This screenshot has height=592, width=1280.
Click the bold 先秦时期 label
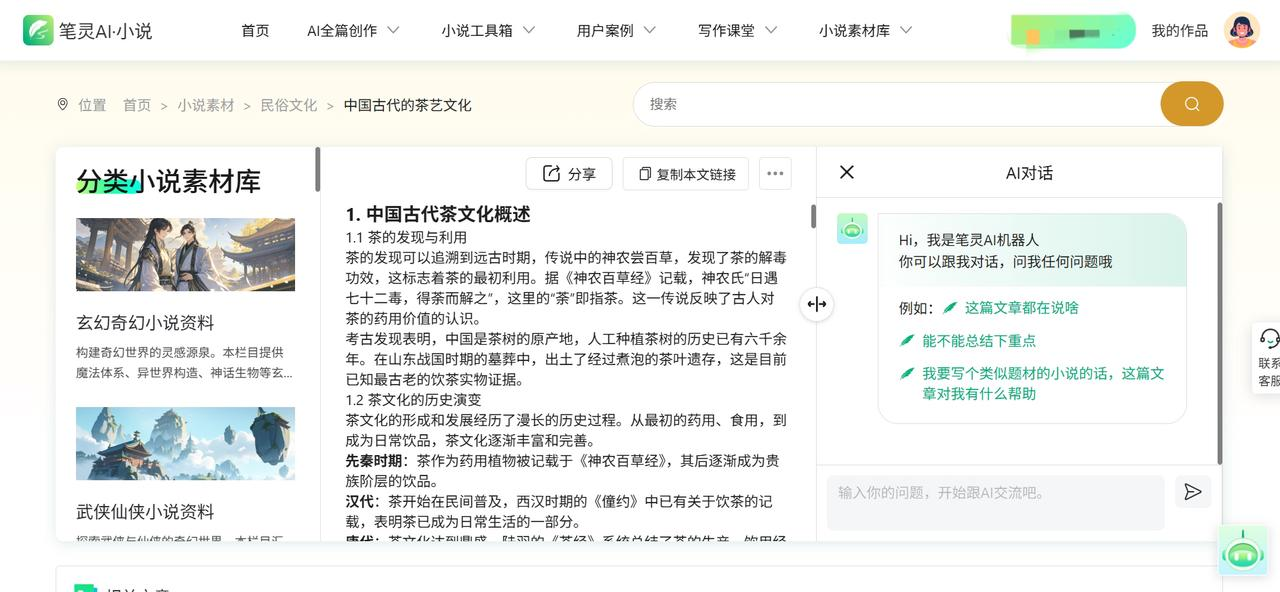click(x=373, y=460)
